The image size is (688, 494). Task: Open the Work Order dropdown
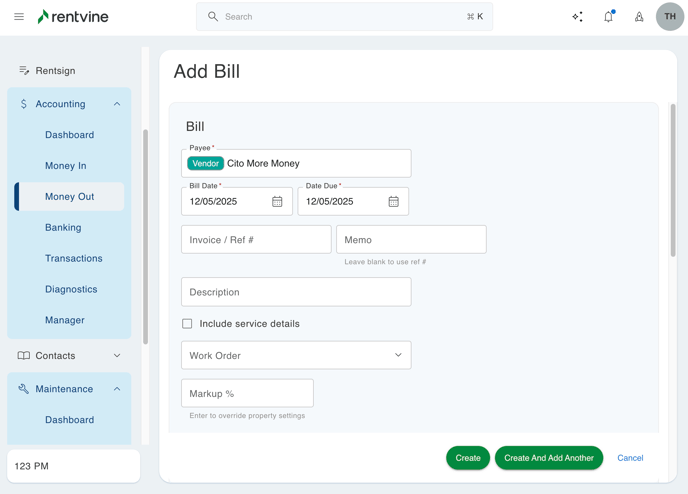tap(296, 355)
